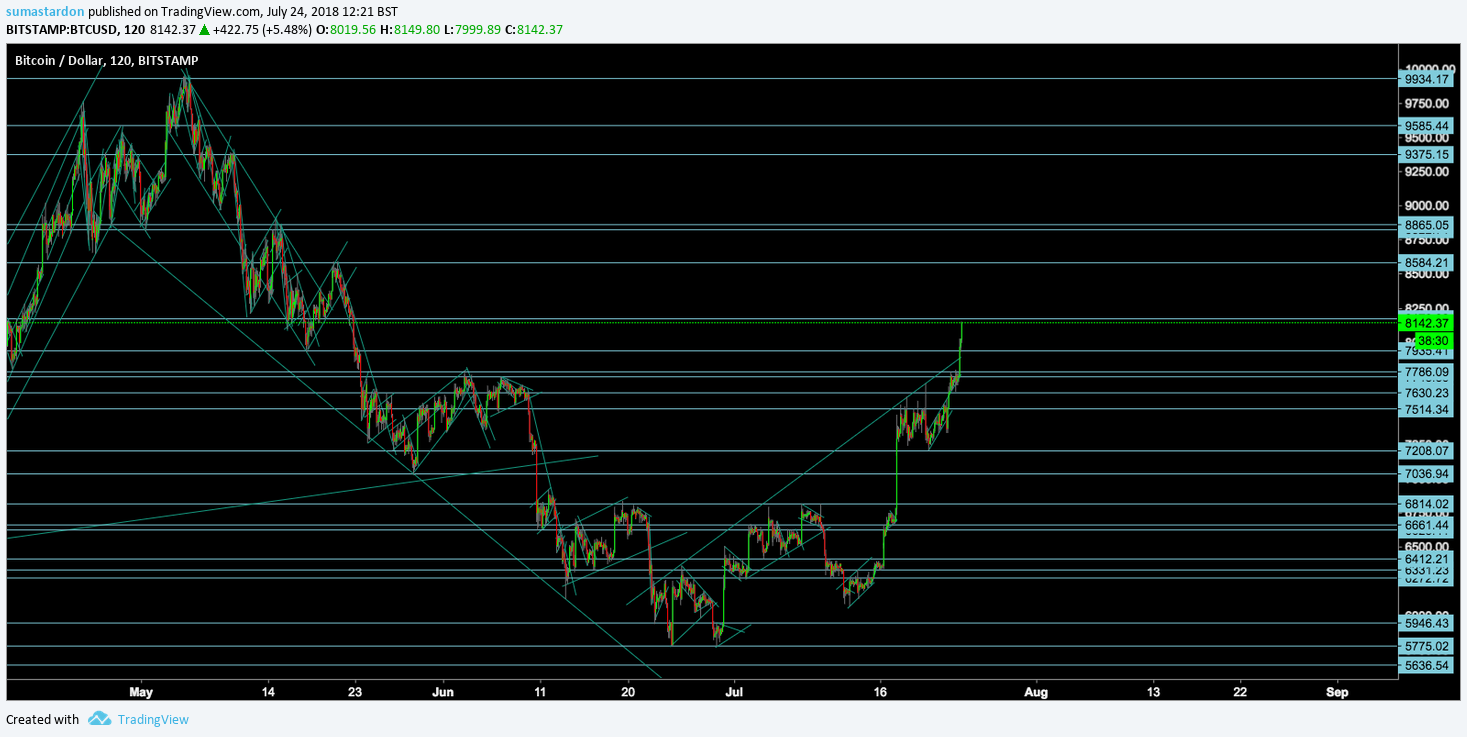Click the TradingView cloud logo icon
1467x737 pixels.
pyautogui.click(x=99, y=719)
